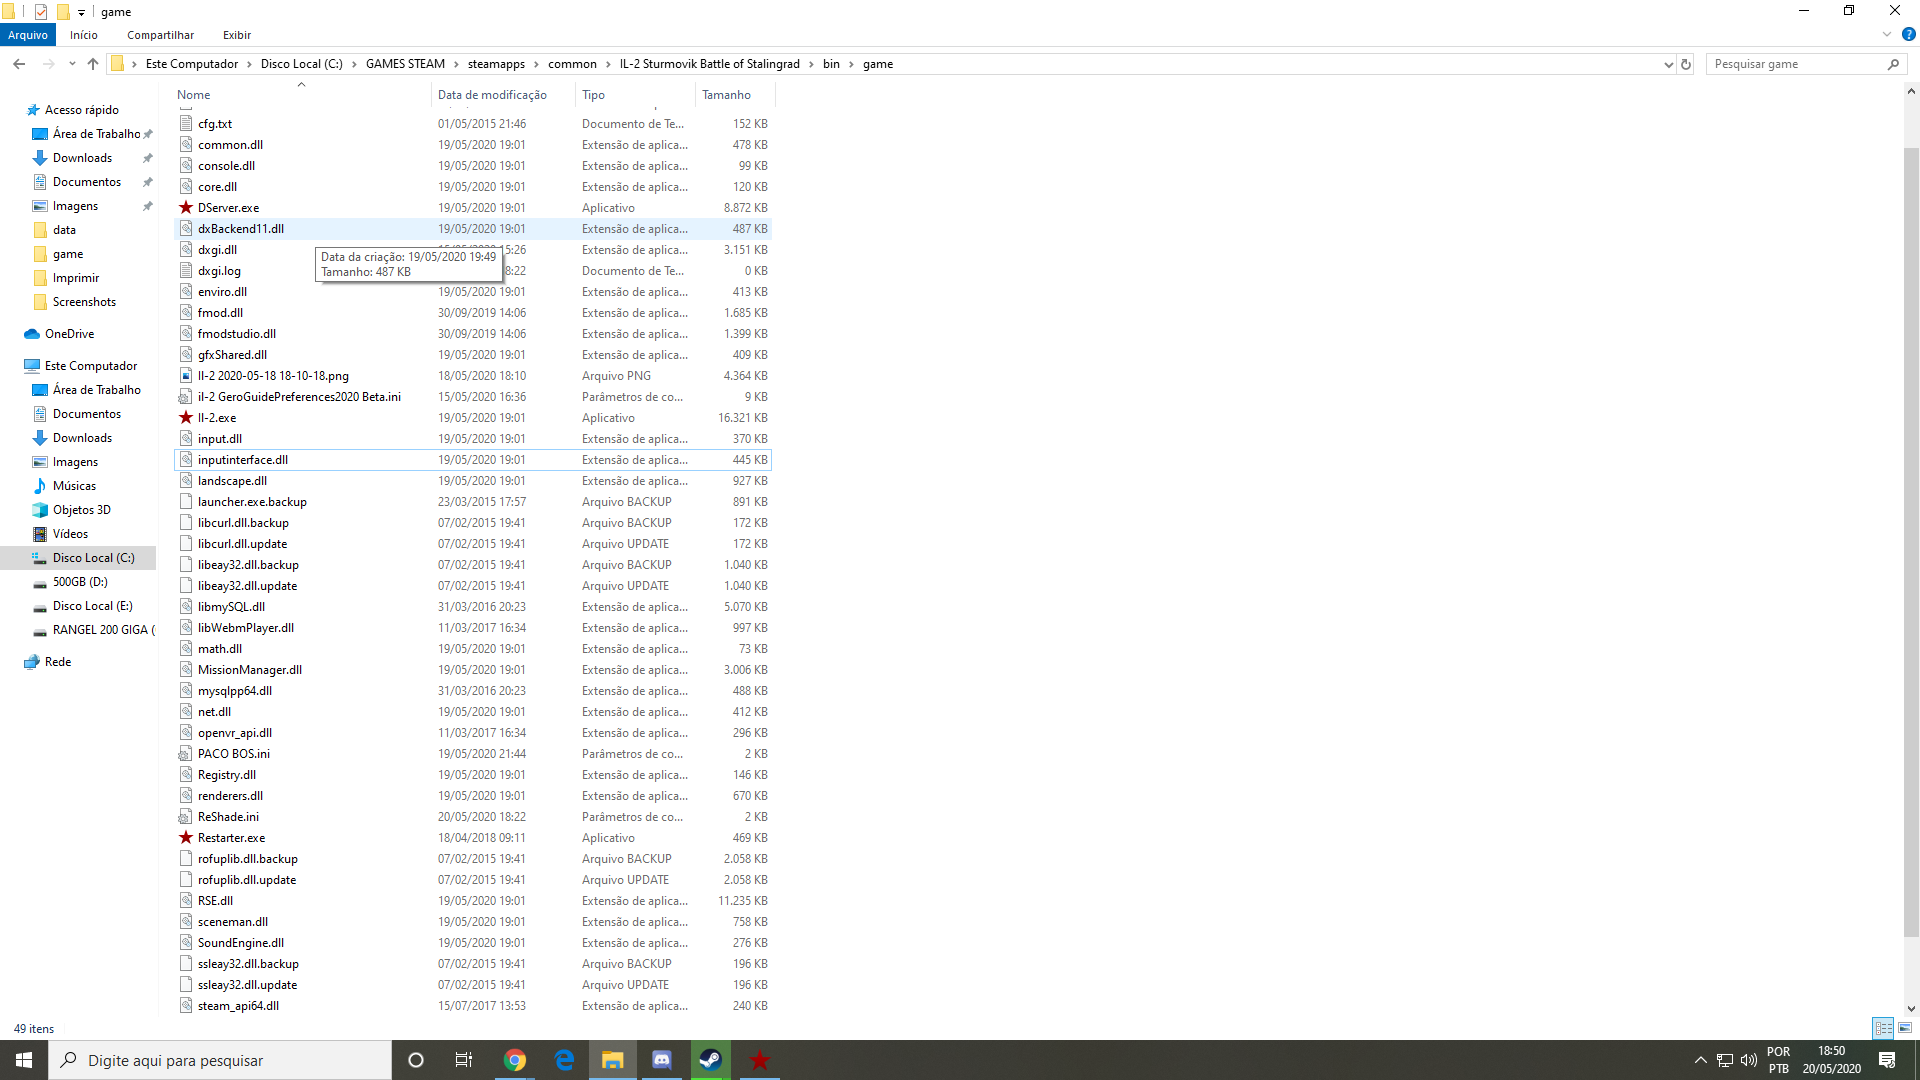This screenshot has height=1080, width=1920.
Task: Open the Arquivo menu tab
Action: [x=28, y=35]
